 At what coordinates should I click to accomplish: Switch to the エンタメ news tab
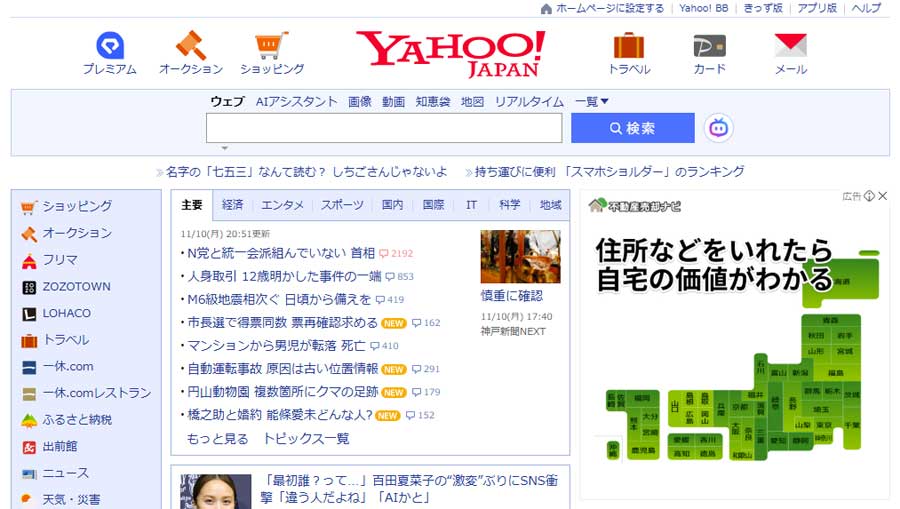point(282,205)
